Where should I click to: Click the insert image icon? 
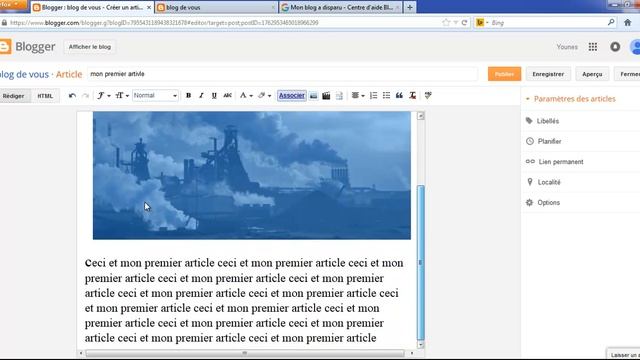(x=313, y=96)
